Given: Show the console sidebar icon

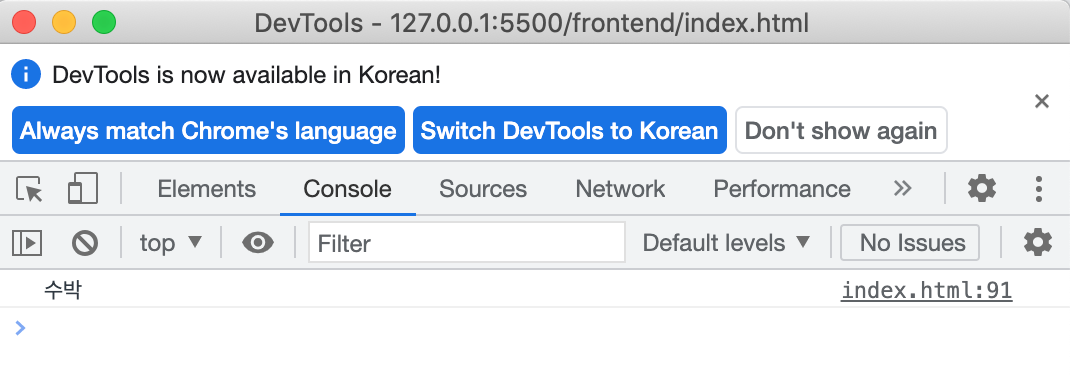Looking at the screenshot, I should coord(27,243).
